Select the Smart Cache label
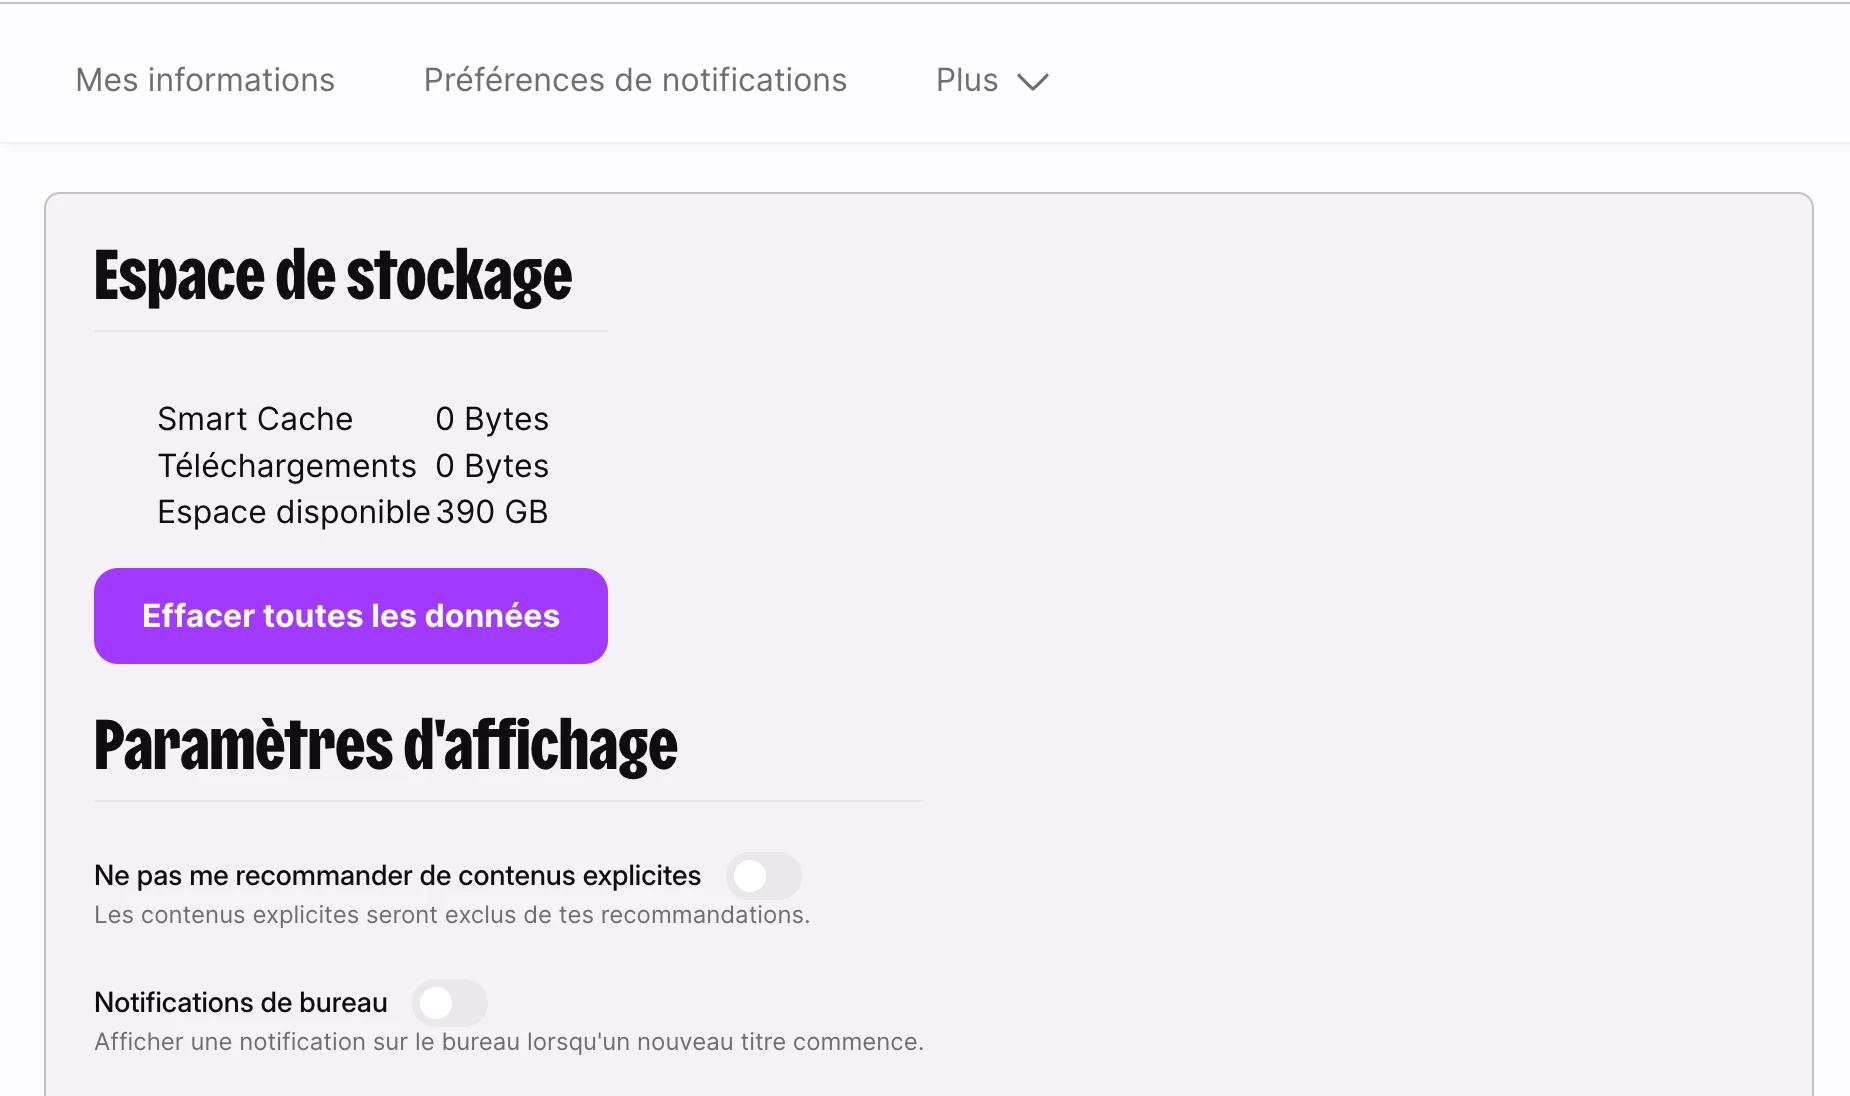 (255, 419)
